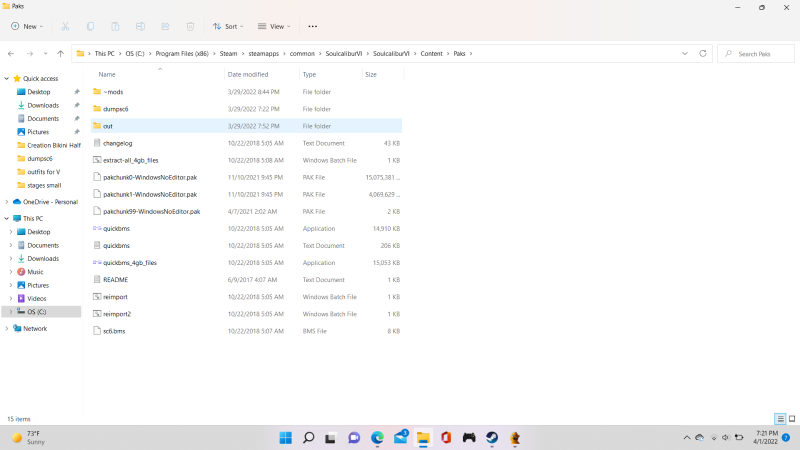Switch to large thumbnails view icon
800x450 pixels.
792,419
